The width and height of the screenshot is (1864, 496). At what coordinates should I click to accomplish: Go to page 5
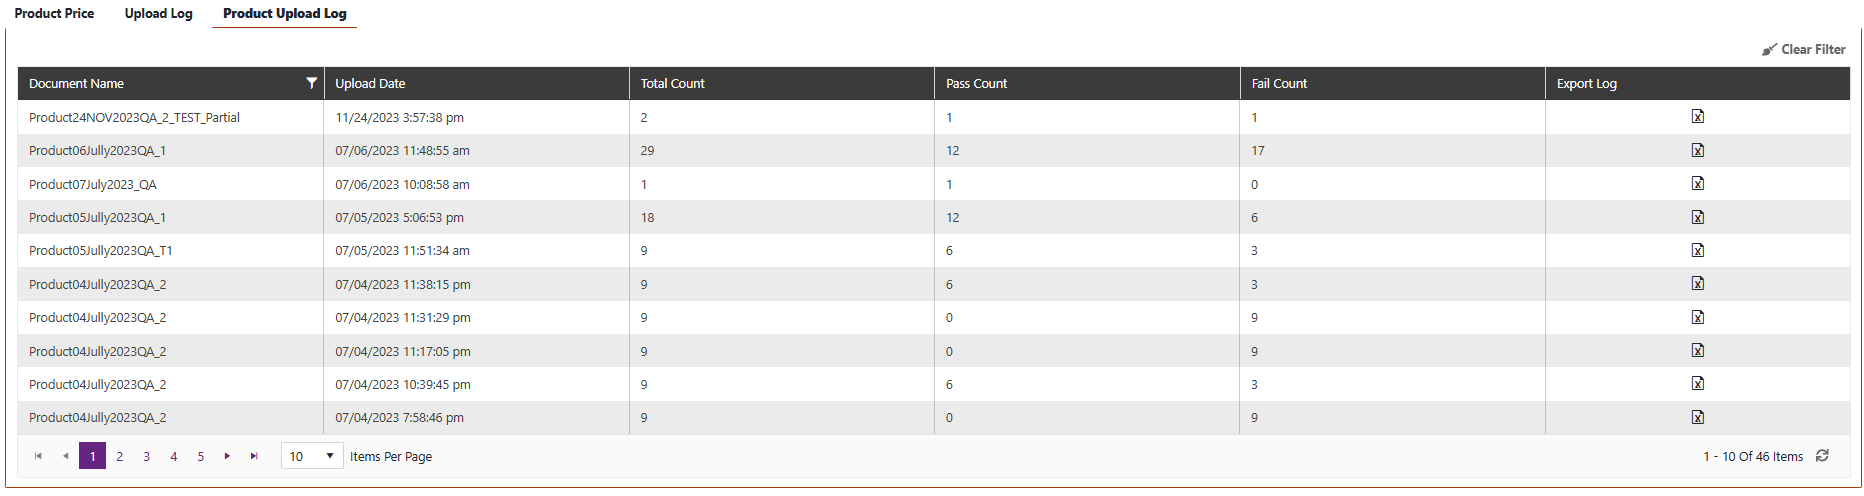pos(200,456)
